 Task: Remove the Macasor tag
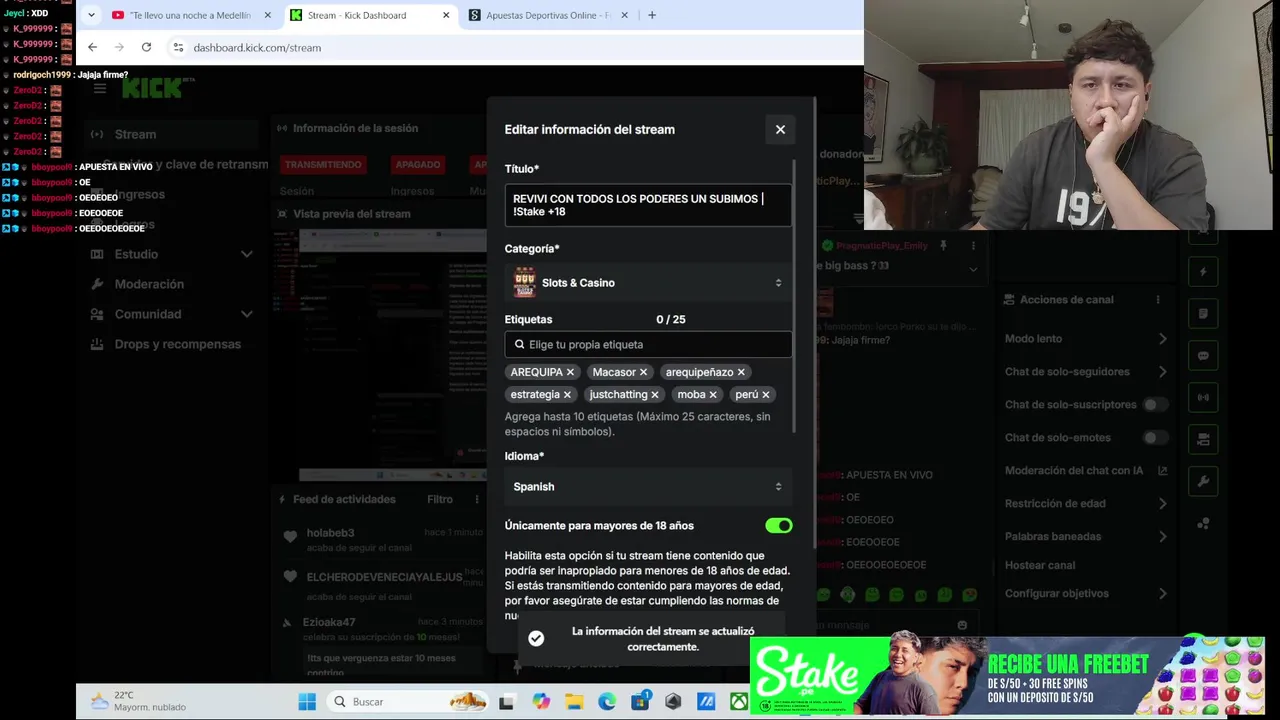click(643, 372)
